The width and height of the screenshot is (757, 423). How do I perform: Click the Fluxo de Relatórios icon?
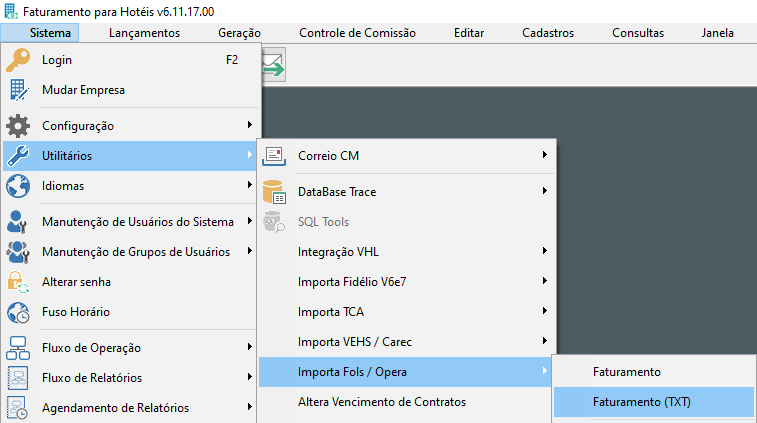pos(18,378)
